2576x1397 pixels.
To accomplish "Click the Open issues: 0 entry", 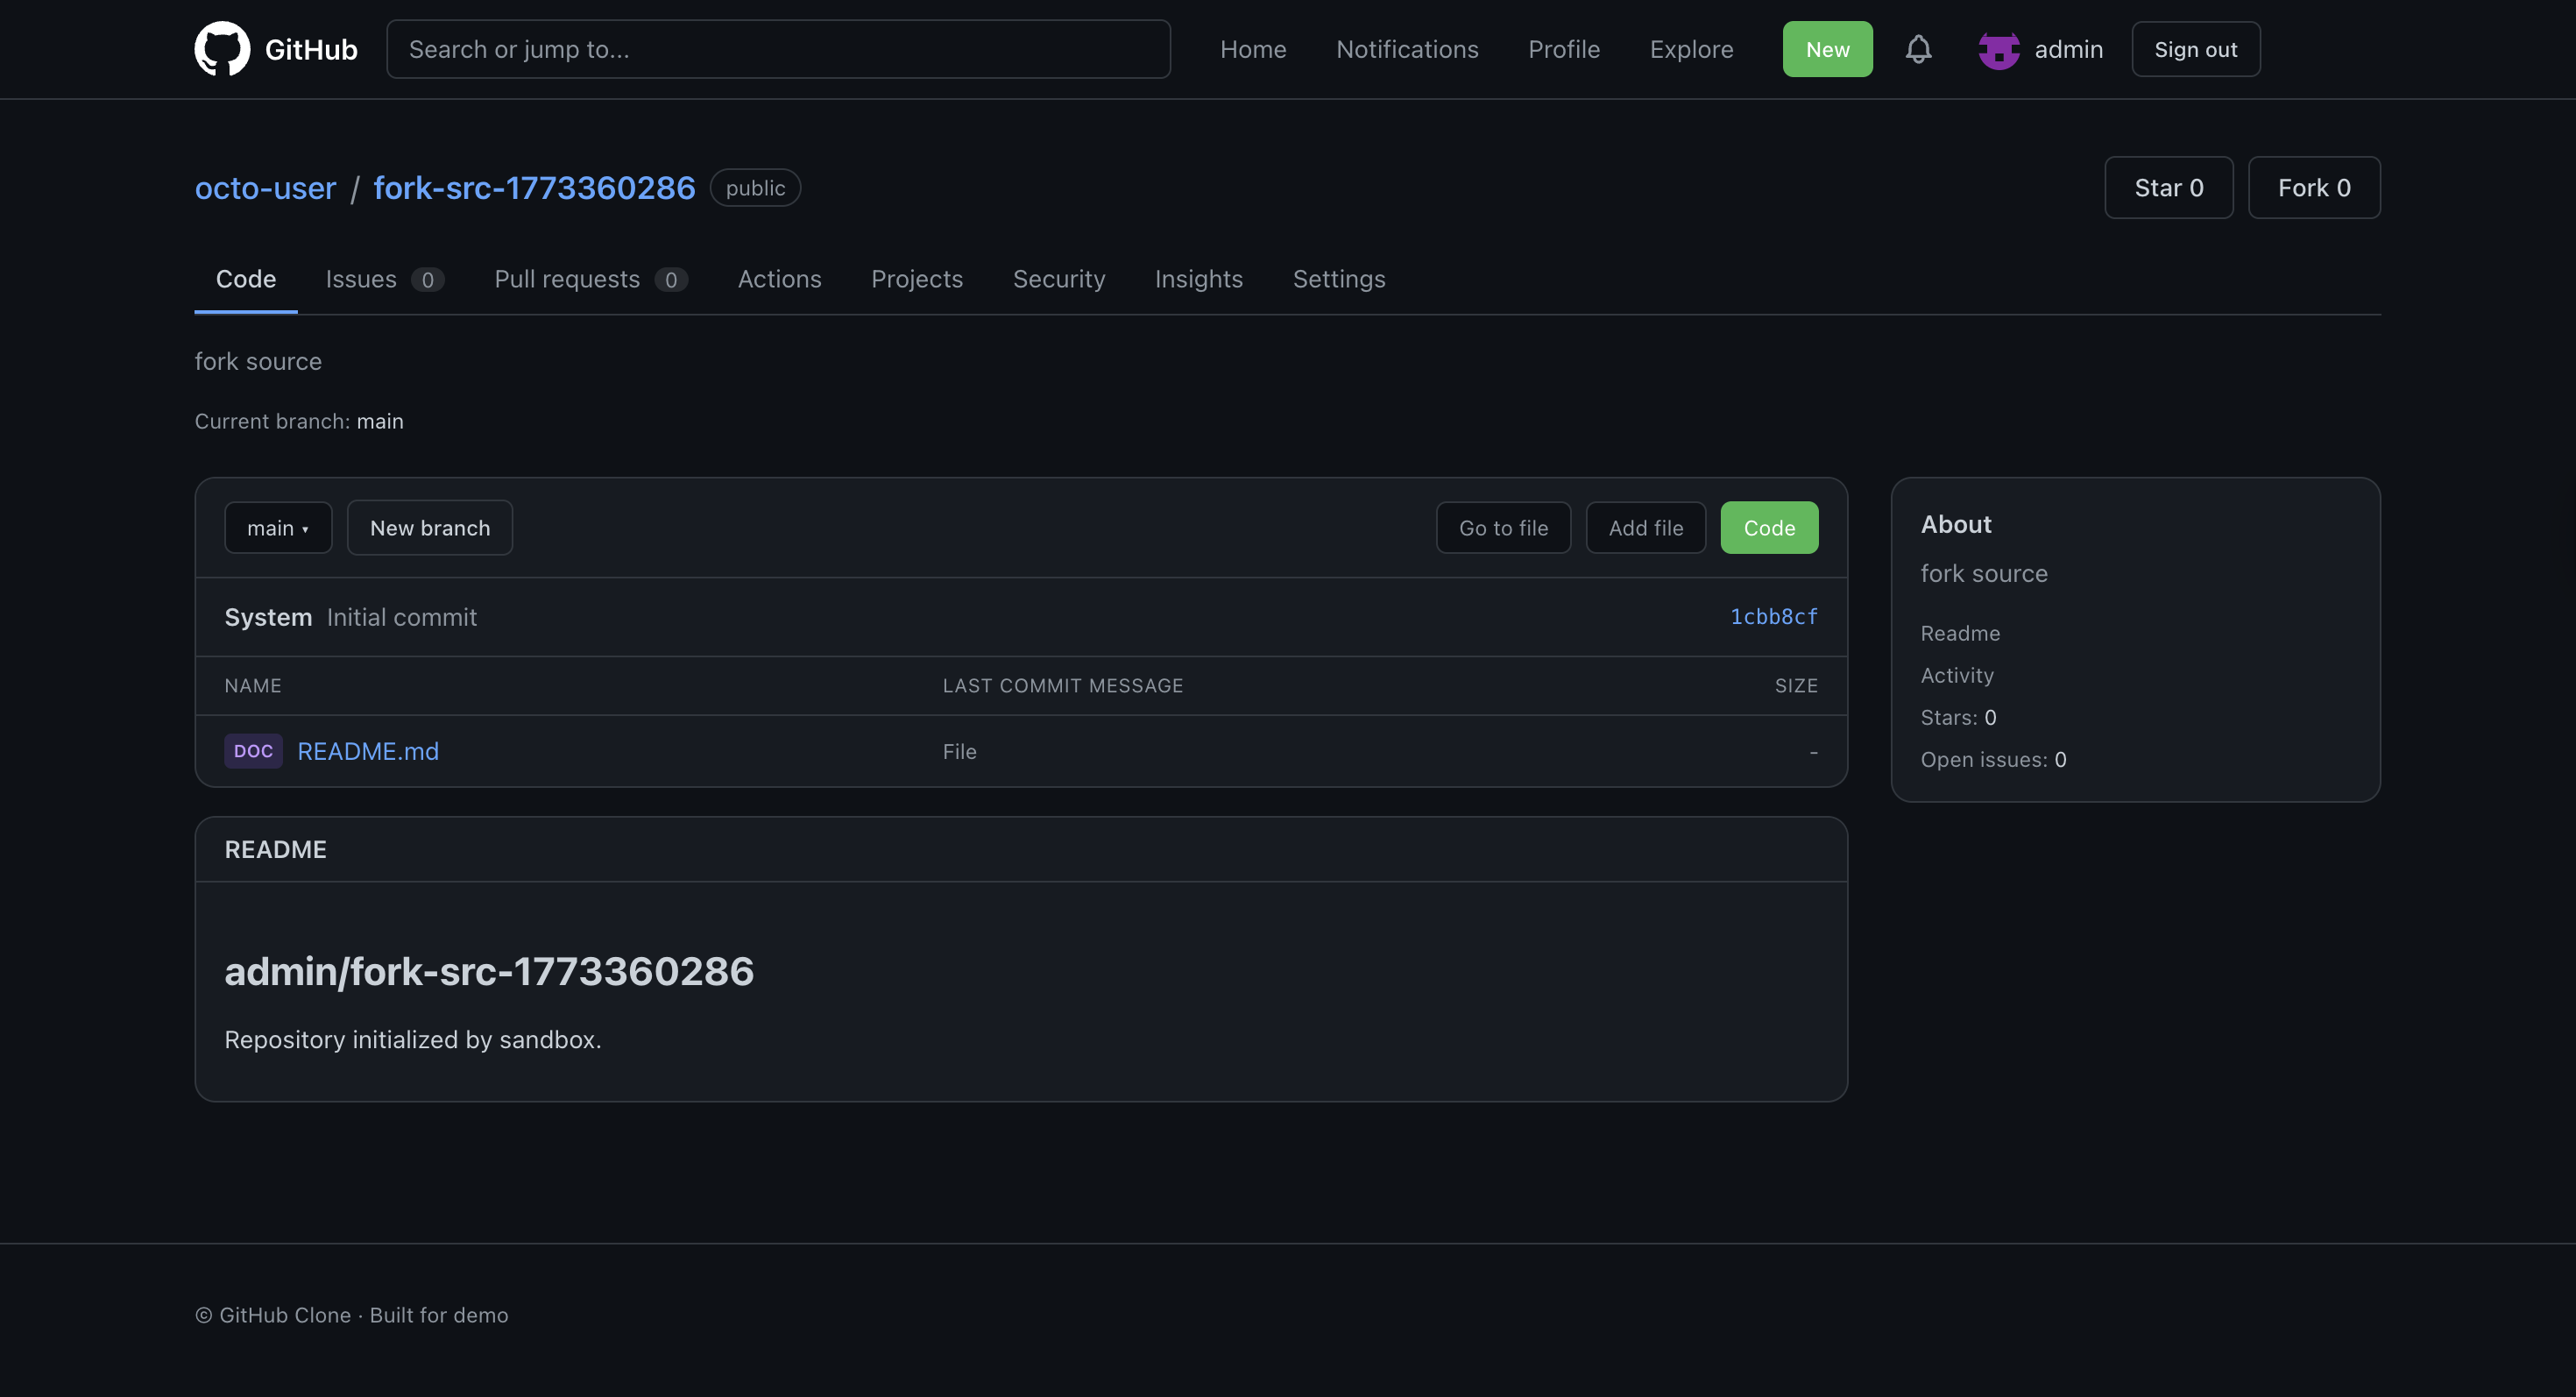I will tap(1993, 759).
